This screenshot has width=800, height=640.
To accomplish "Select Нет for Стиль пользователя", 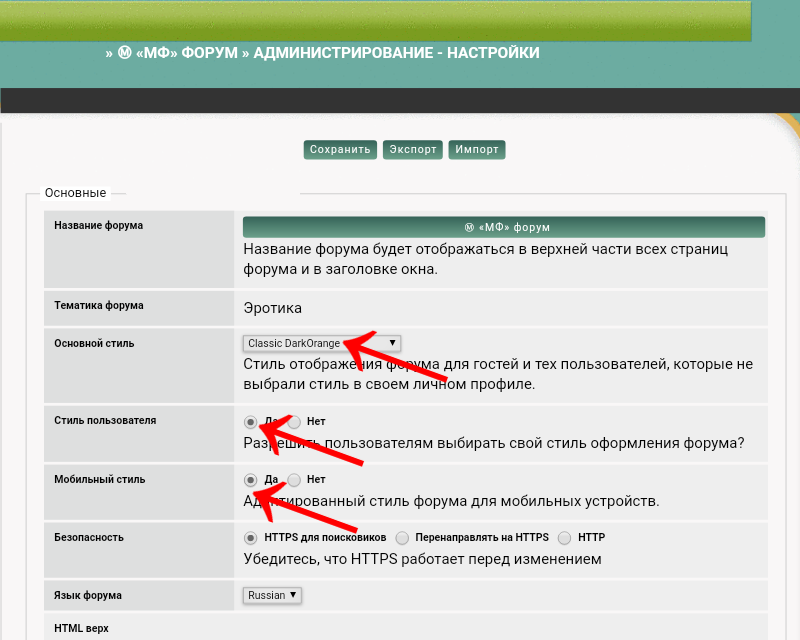I will pos(294,422).
